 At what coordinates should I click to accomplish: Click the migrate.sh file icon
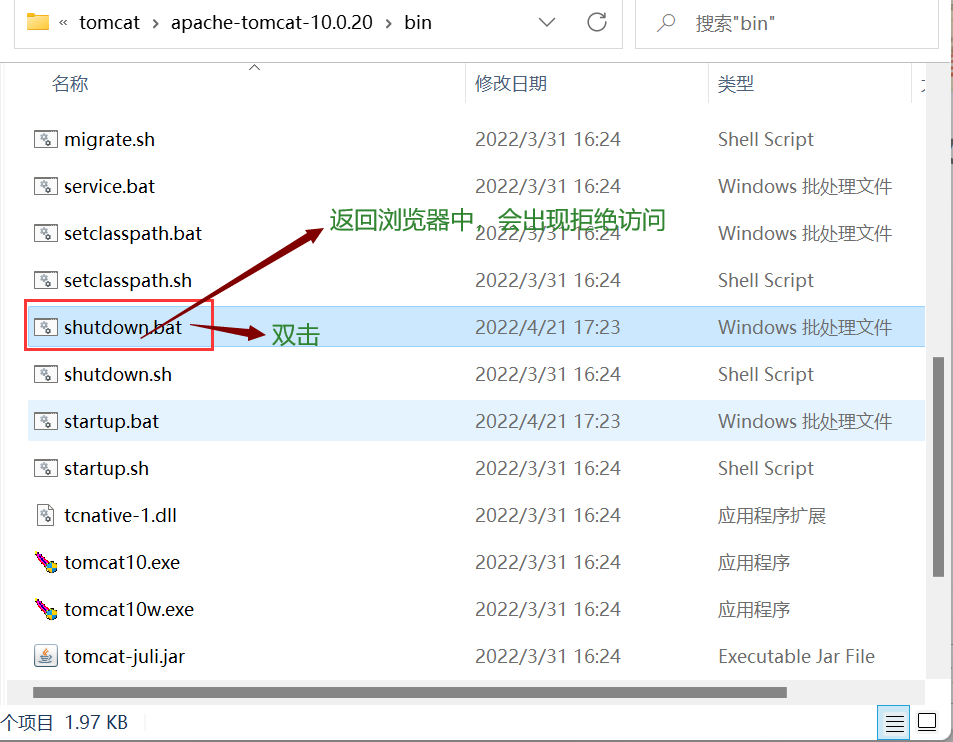[x=46, y=139]
